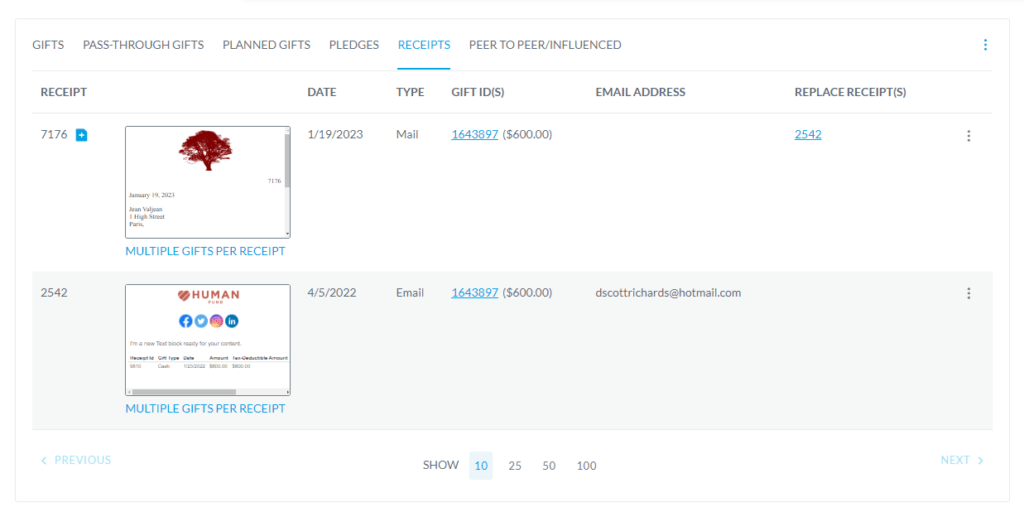This screenshot has width=1024, height=517.
Task: Click the email dscottrichards@hotmail.com
Action: 668,292
